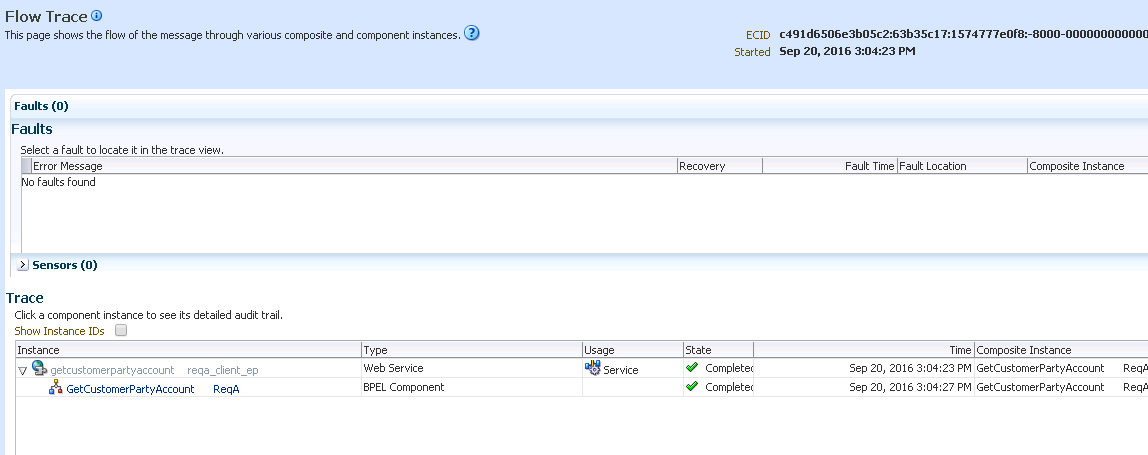The image size is (1148, 455).
Task: Click the getcustomerpartyaccount web service entry
Action: (112, 370)
